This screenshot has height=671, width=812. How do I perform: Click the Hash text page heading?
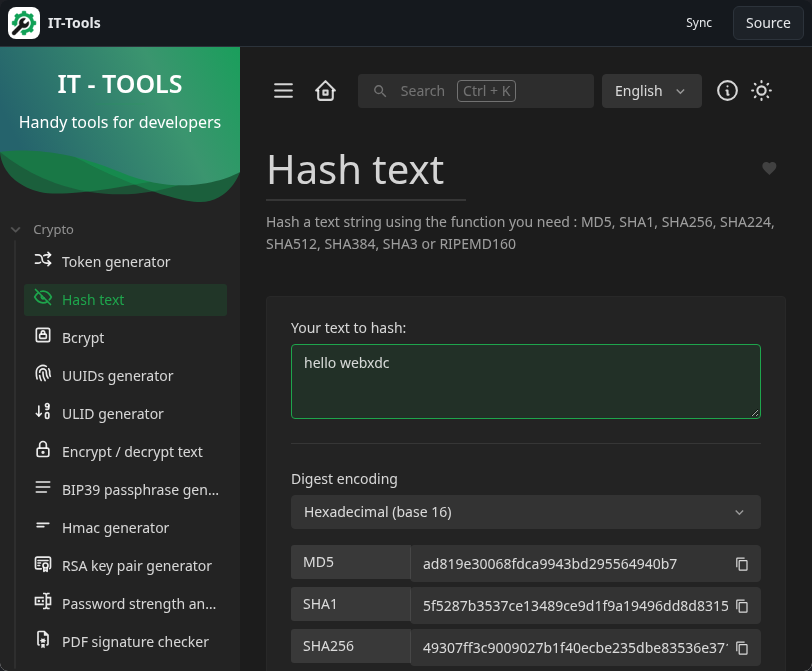pyautogui.click(x=355, y=170)
